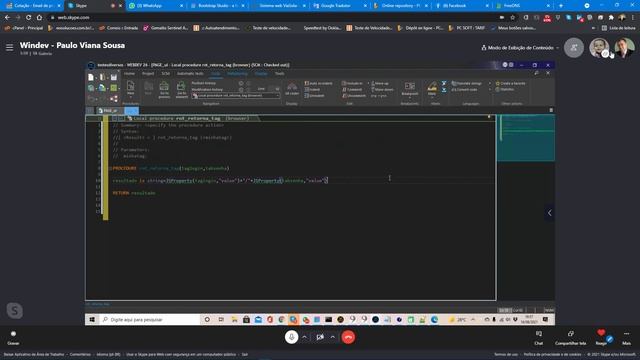Open Modo de Exibição de Conteúdo dropdown
The width and height of the screenshot is (640, 360).
(520, 48)
